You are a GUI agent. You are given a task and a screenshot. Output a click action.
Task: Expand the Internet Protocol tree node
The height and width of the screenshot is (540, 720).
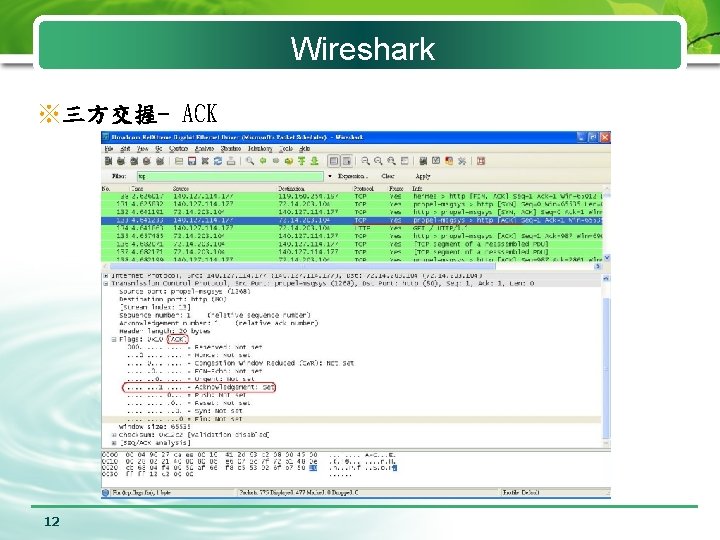[106, 276]
